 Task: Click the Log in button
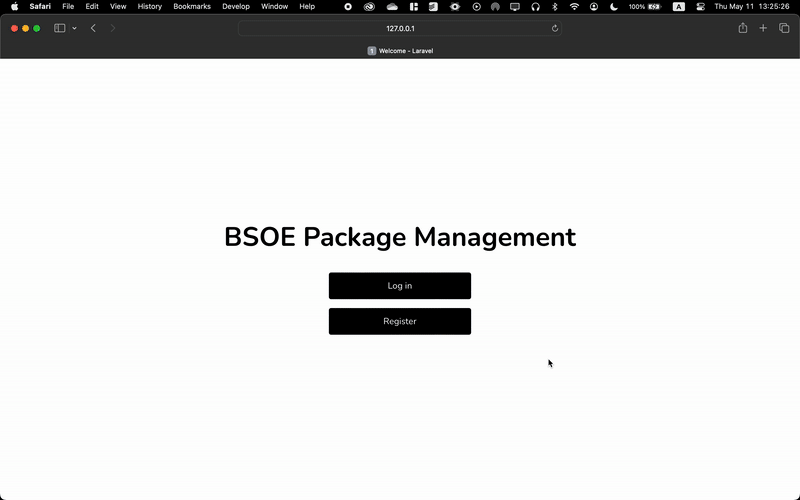(399, 286)
